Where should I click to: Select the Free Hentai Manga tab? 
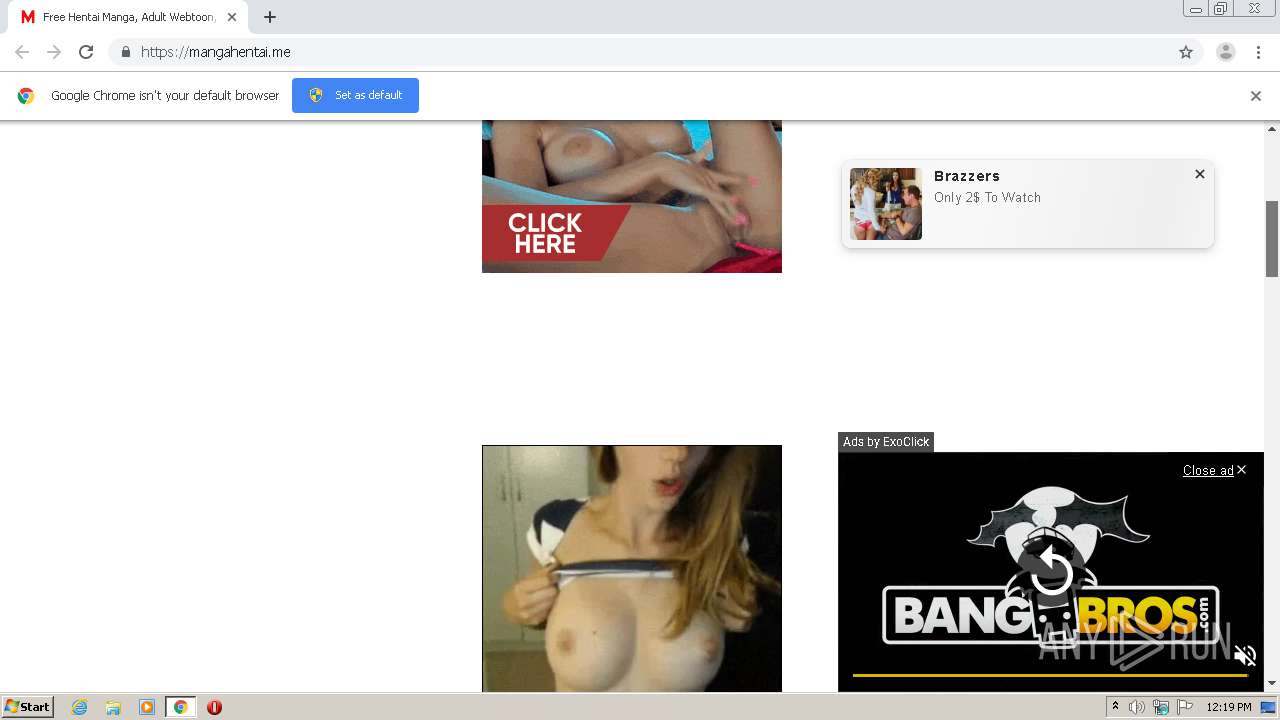click(127, 17)
